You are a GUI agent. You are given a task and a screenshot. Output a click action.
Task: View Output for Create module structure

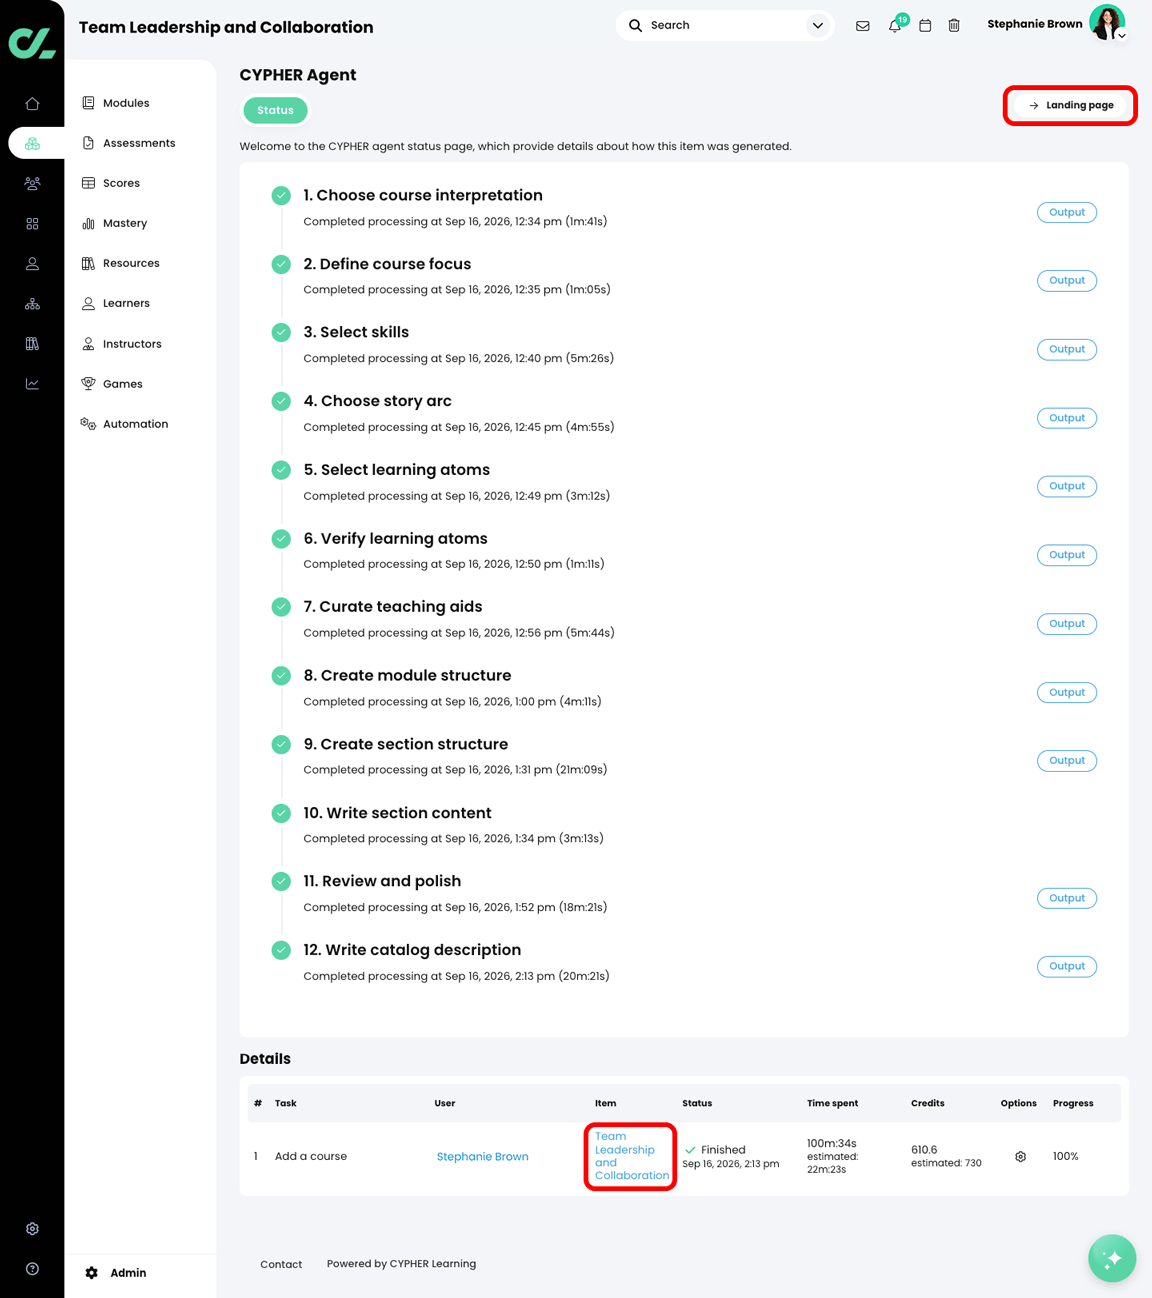(x=1067, y=692)
